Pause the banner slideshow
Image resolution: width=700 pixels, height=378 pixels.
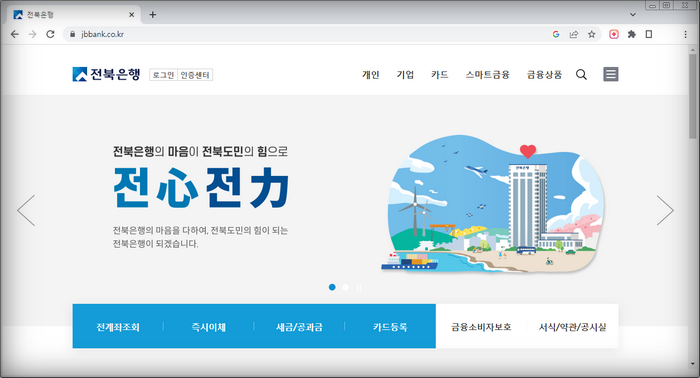[359, 287]
